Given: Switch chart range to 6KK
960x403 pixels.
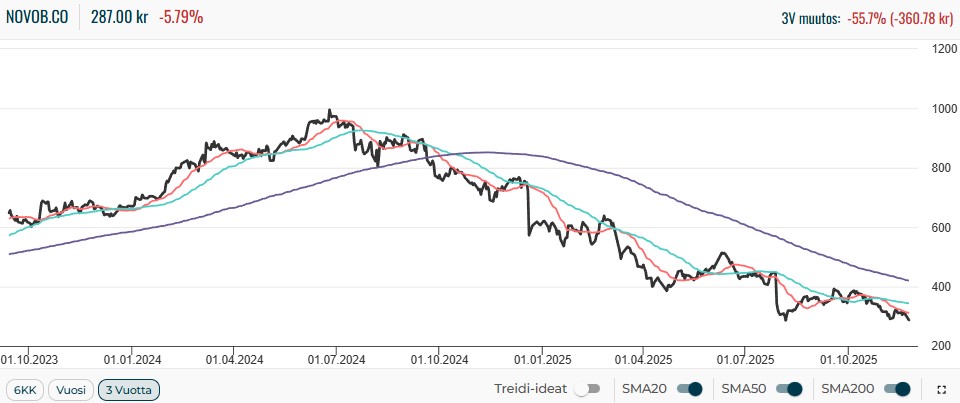Looking at the screenshot, I should click(24, 389).
